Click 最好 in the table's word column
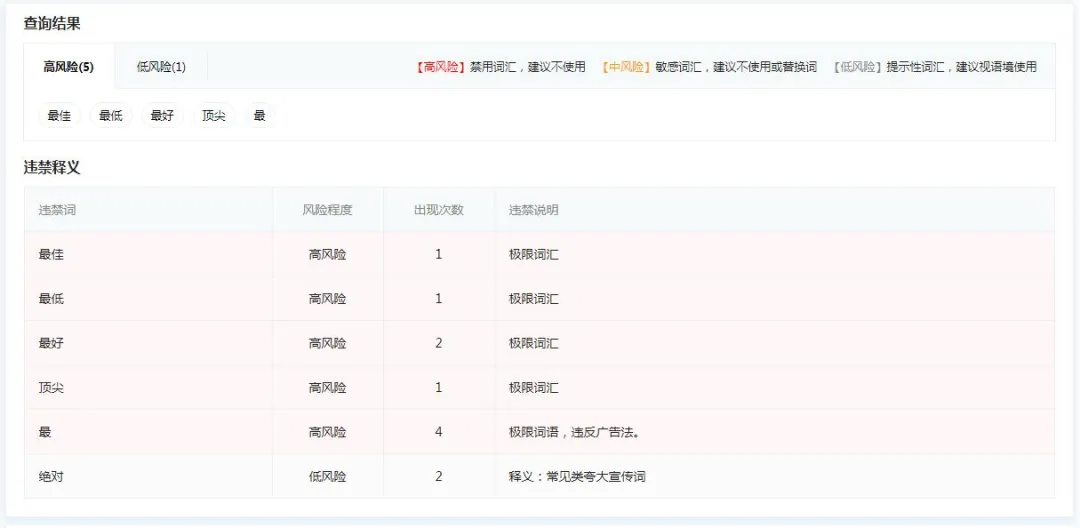 click(x=51, y=343)
